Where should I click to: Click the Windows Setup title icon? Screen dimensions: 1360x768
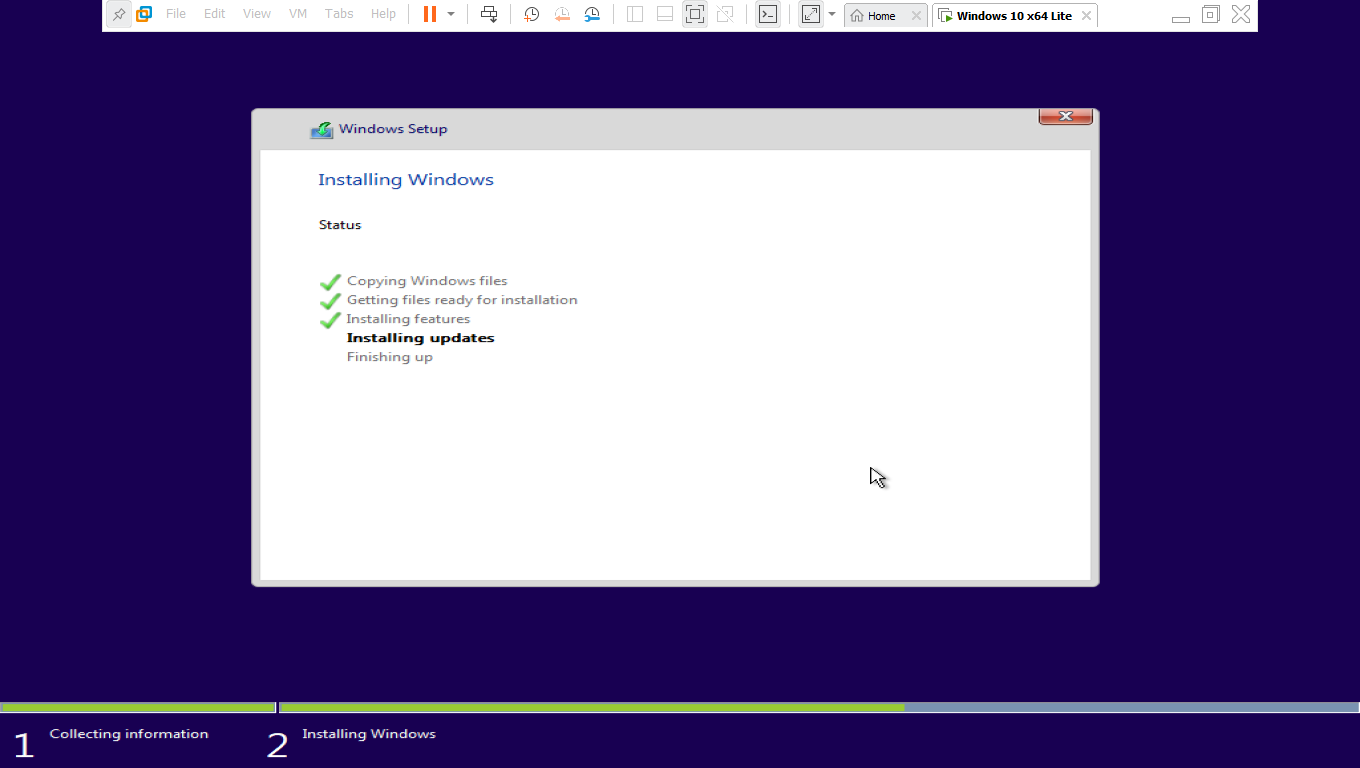321,129
